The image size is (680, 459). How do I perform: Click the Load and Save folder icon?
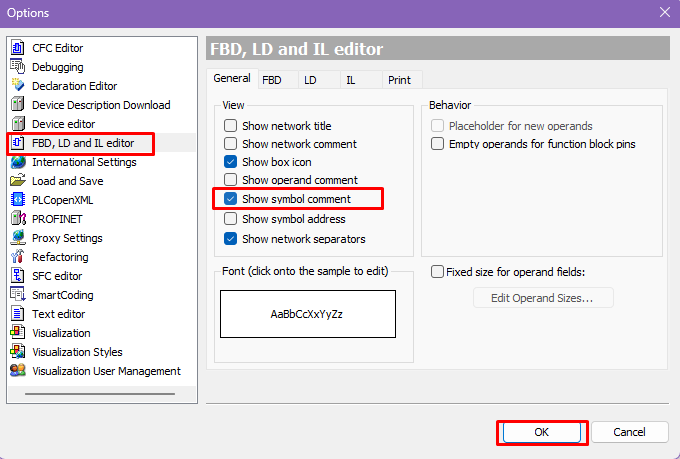(17, 181)
